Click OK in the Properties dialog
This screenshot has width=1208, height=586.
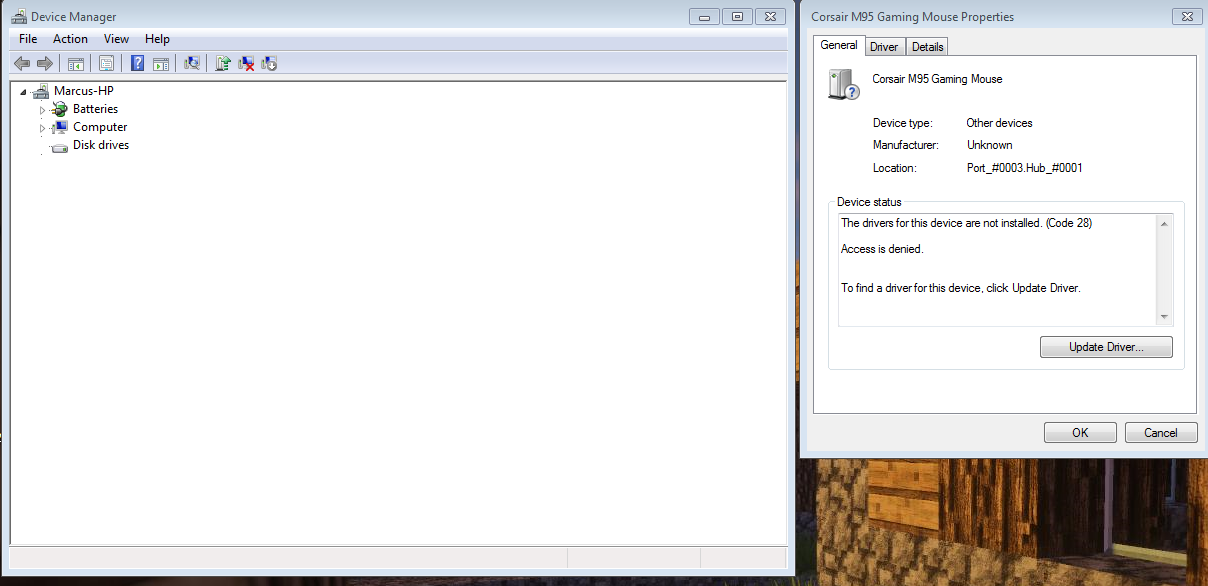pyautogui.click(x=1080, y=433)
